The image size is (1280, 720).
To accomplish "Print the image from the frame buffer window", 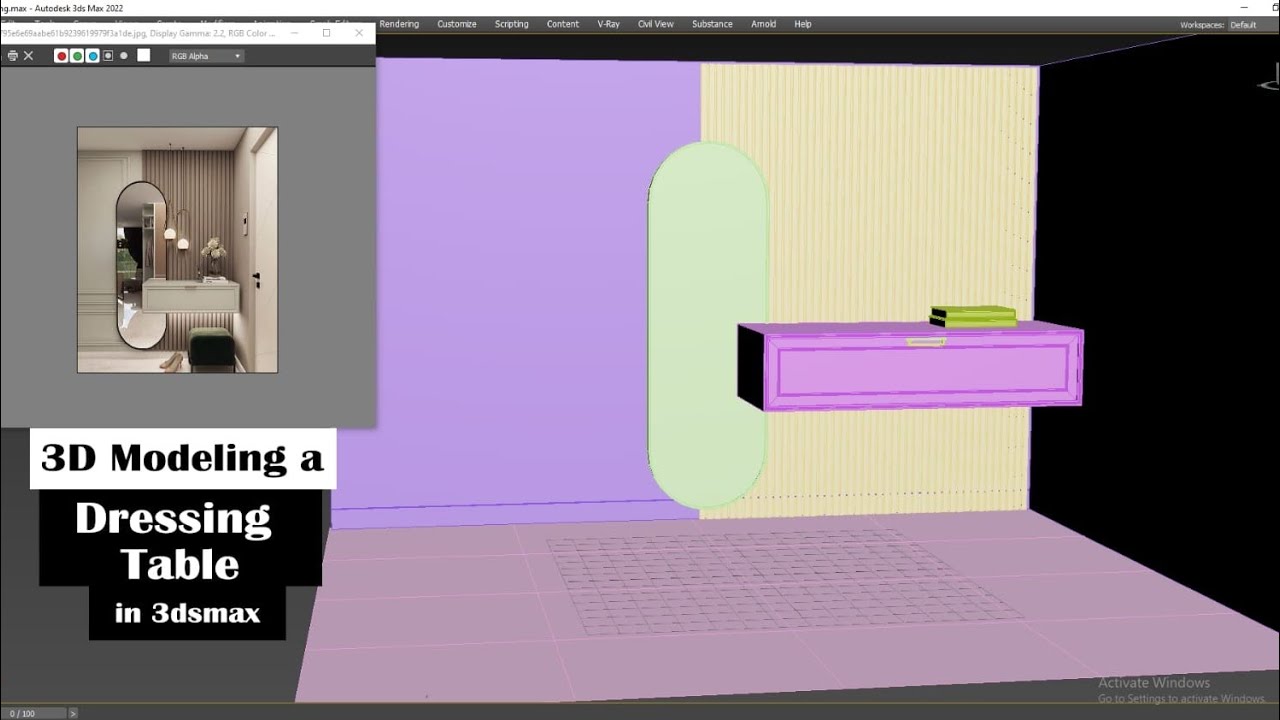I will 12,56.
